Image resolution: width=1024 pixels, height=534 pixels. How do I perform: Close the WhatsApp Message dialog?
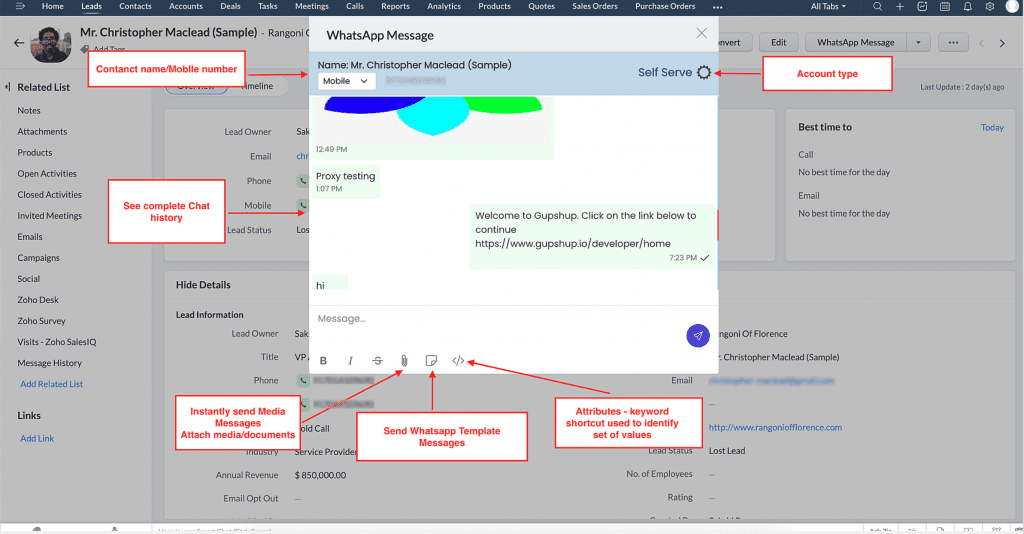(701, 33)
